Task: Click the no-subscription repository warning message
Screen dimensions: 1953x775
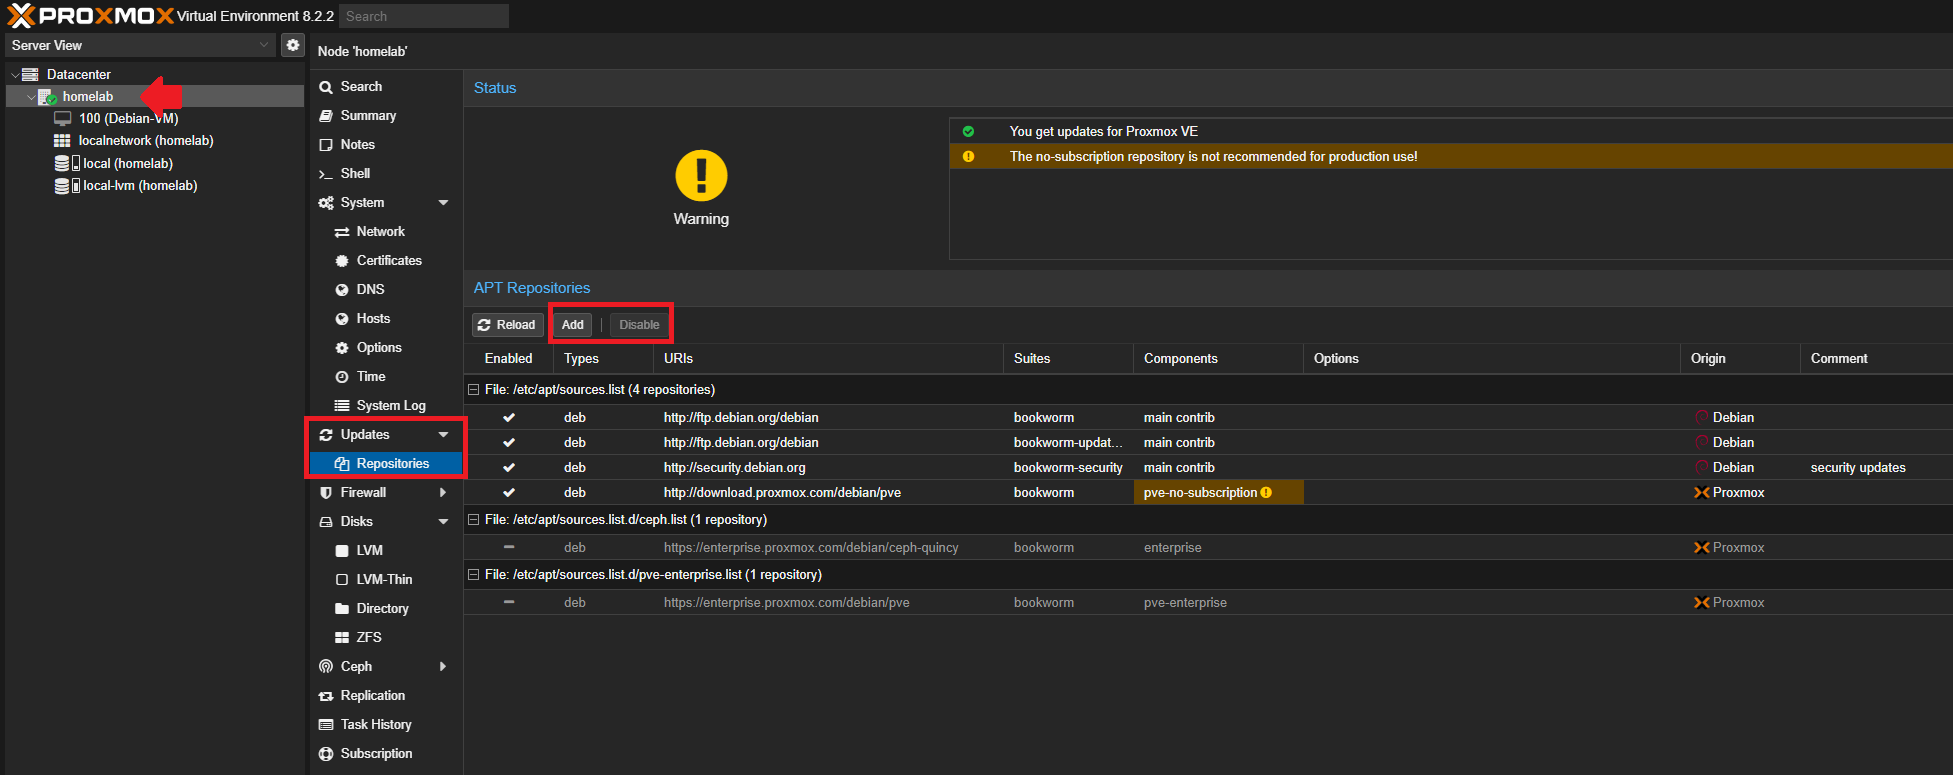Action: [1213, 157]
